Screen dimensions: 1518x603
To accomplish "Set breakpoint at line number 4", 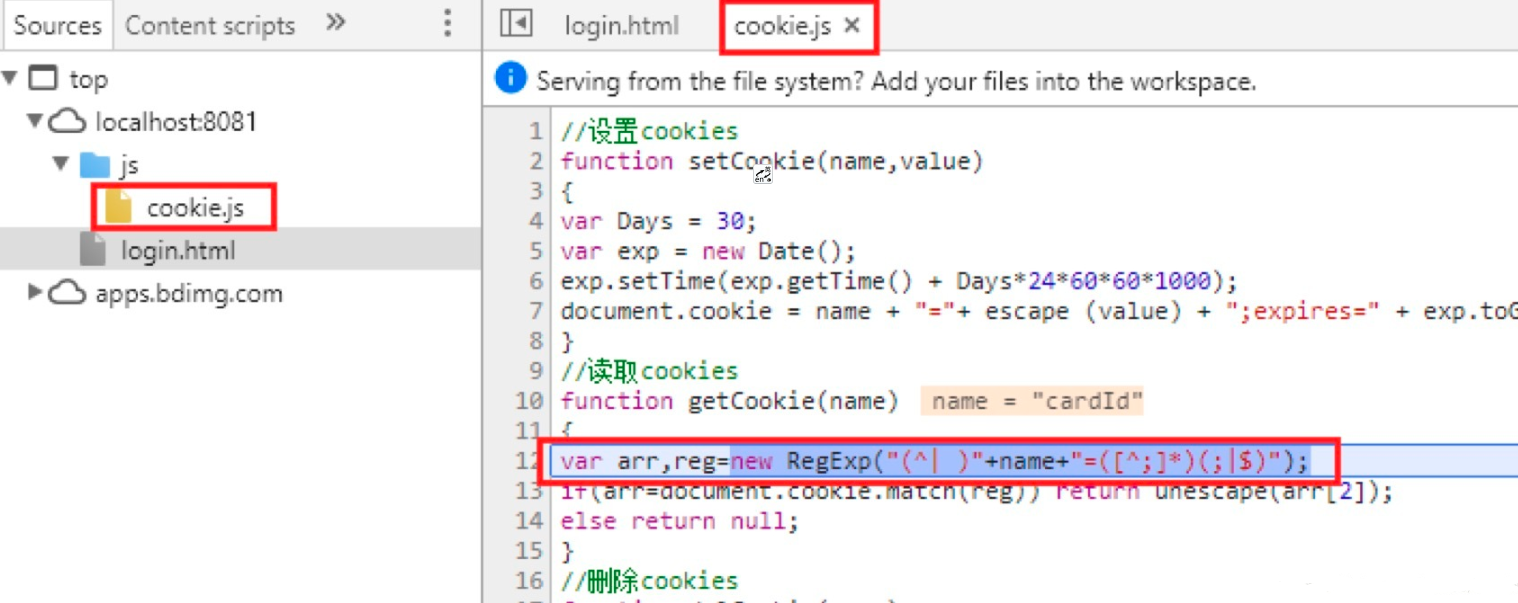I will click(x=536, y=221).
